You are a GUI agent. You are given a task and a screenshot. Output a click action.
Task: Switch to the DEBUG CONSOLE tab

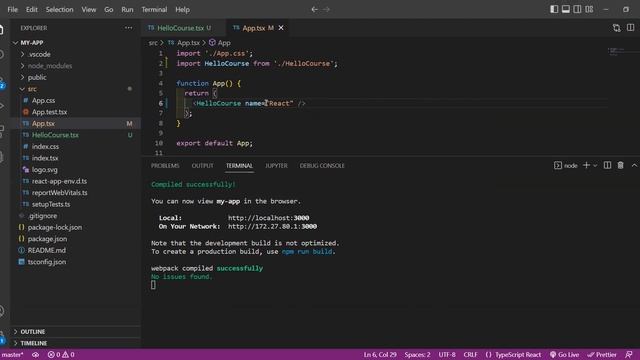tap(322, 166)
